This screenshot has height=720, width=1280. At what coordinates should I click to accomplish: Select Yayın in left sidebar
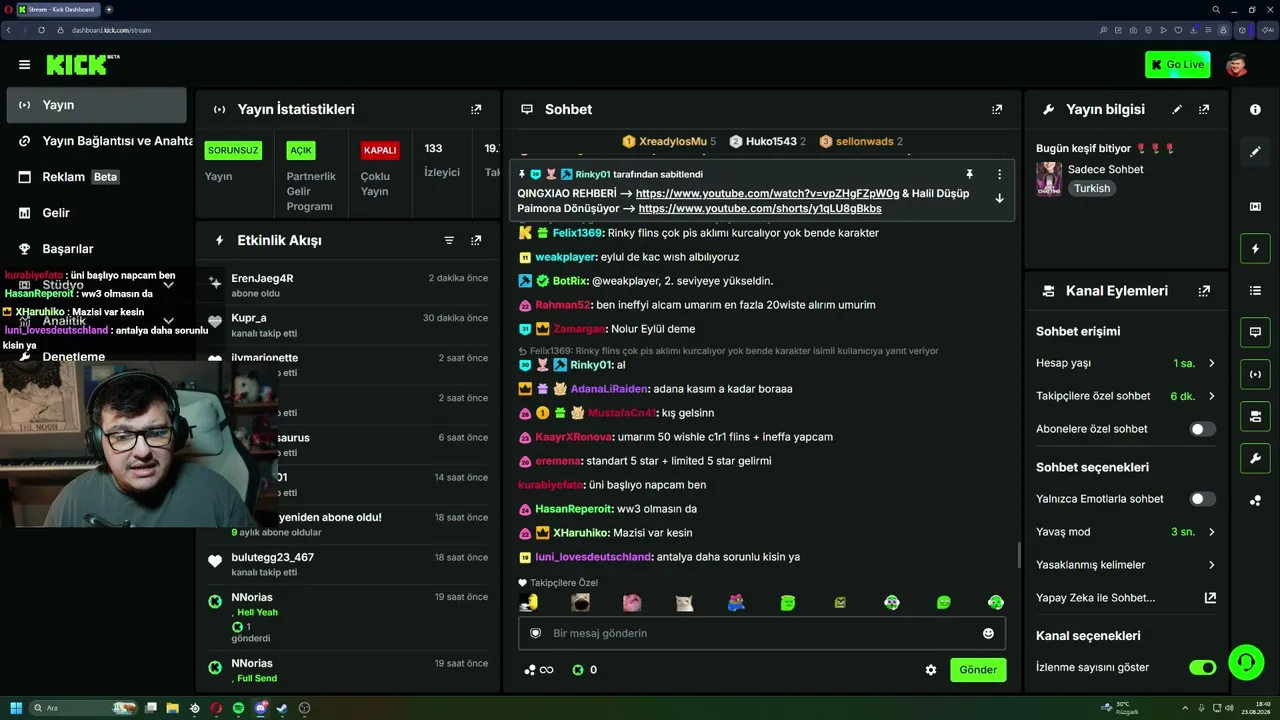(96, 105)
